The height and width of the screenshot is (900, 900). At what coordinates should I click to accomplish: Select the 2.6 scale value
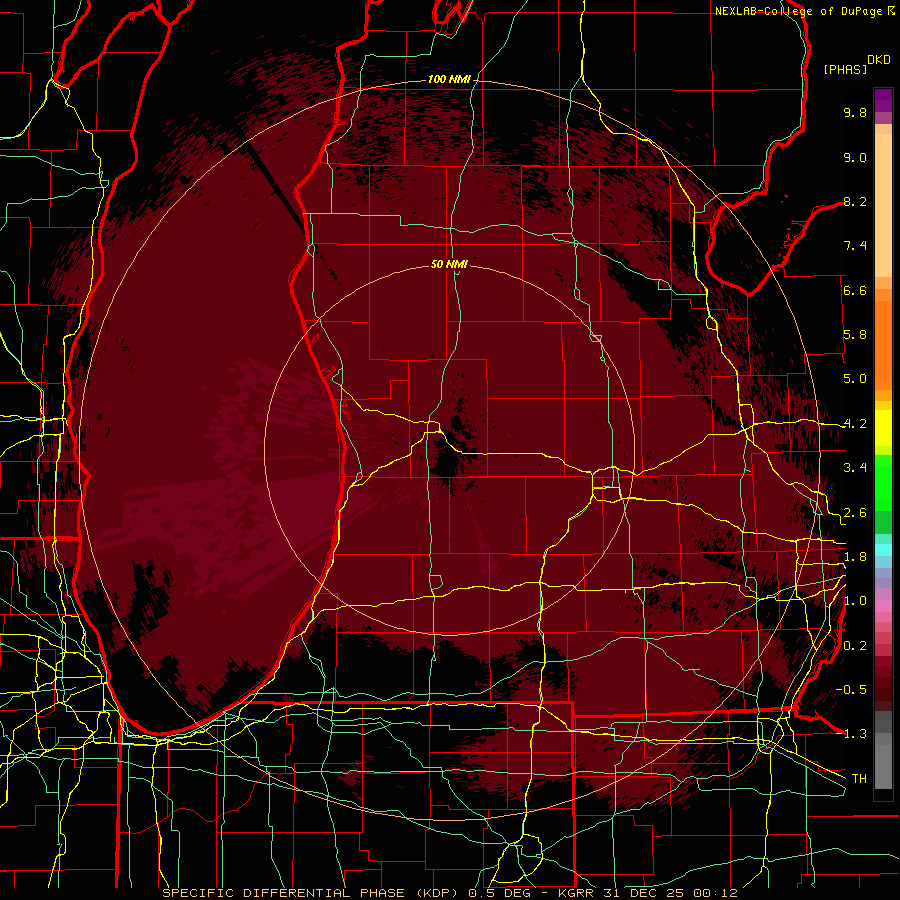click(x=855, y=513)
